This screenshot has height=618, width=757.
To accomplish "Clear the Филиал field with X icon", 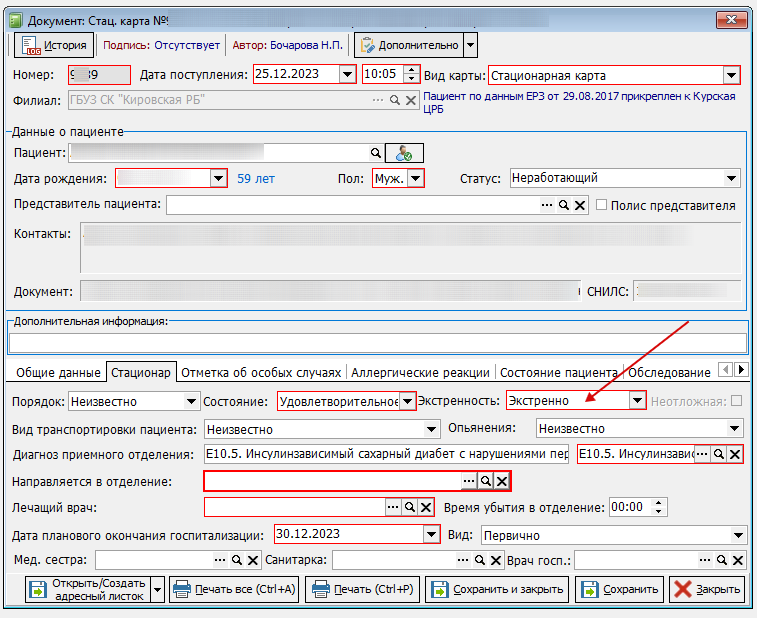I will 411,100.
